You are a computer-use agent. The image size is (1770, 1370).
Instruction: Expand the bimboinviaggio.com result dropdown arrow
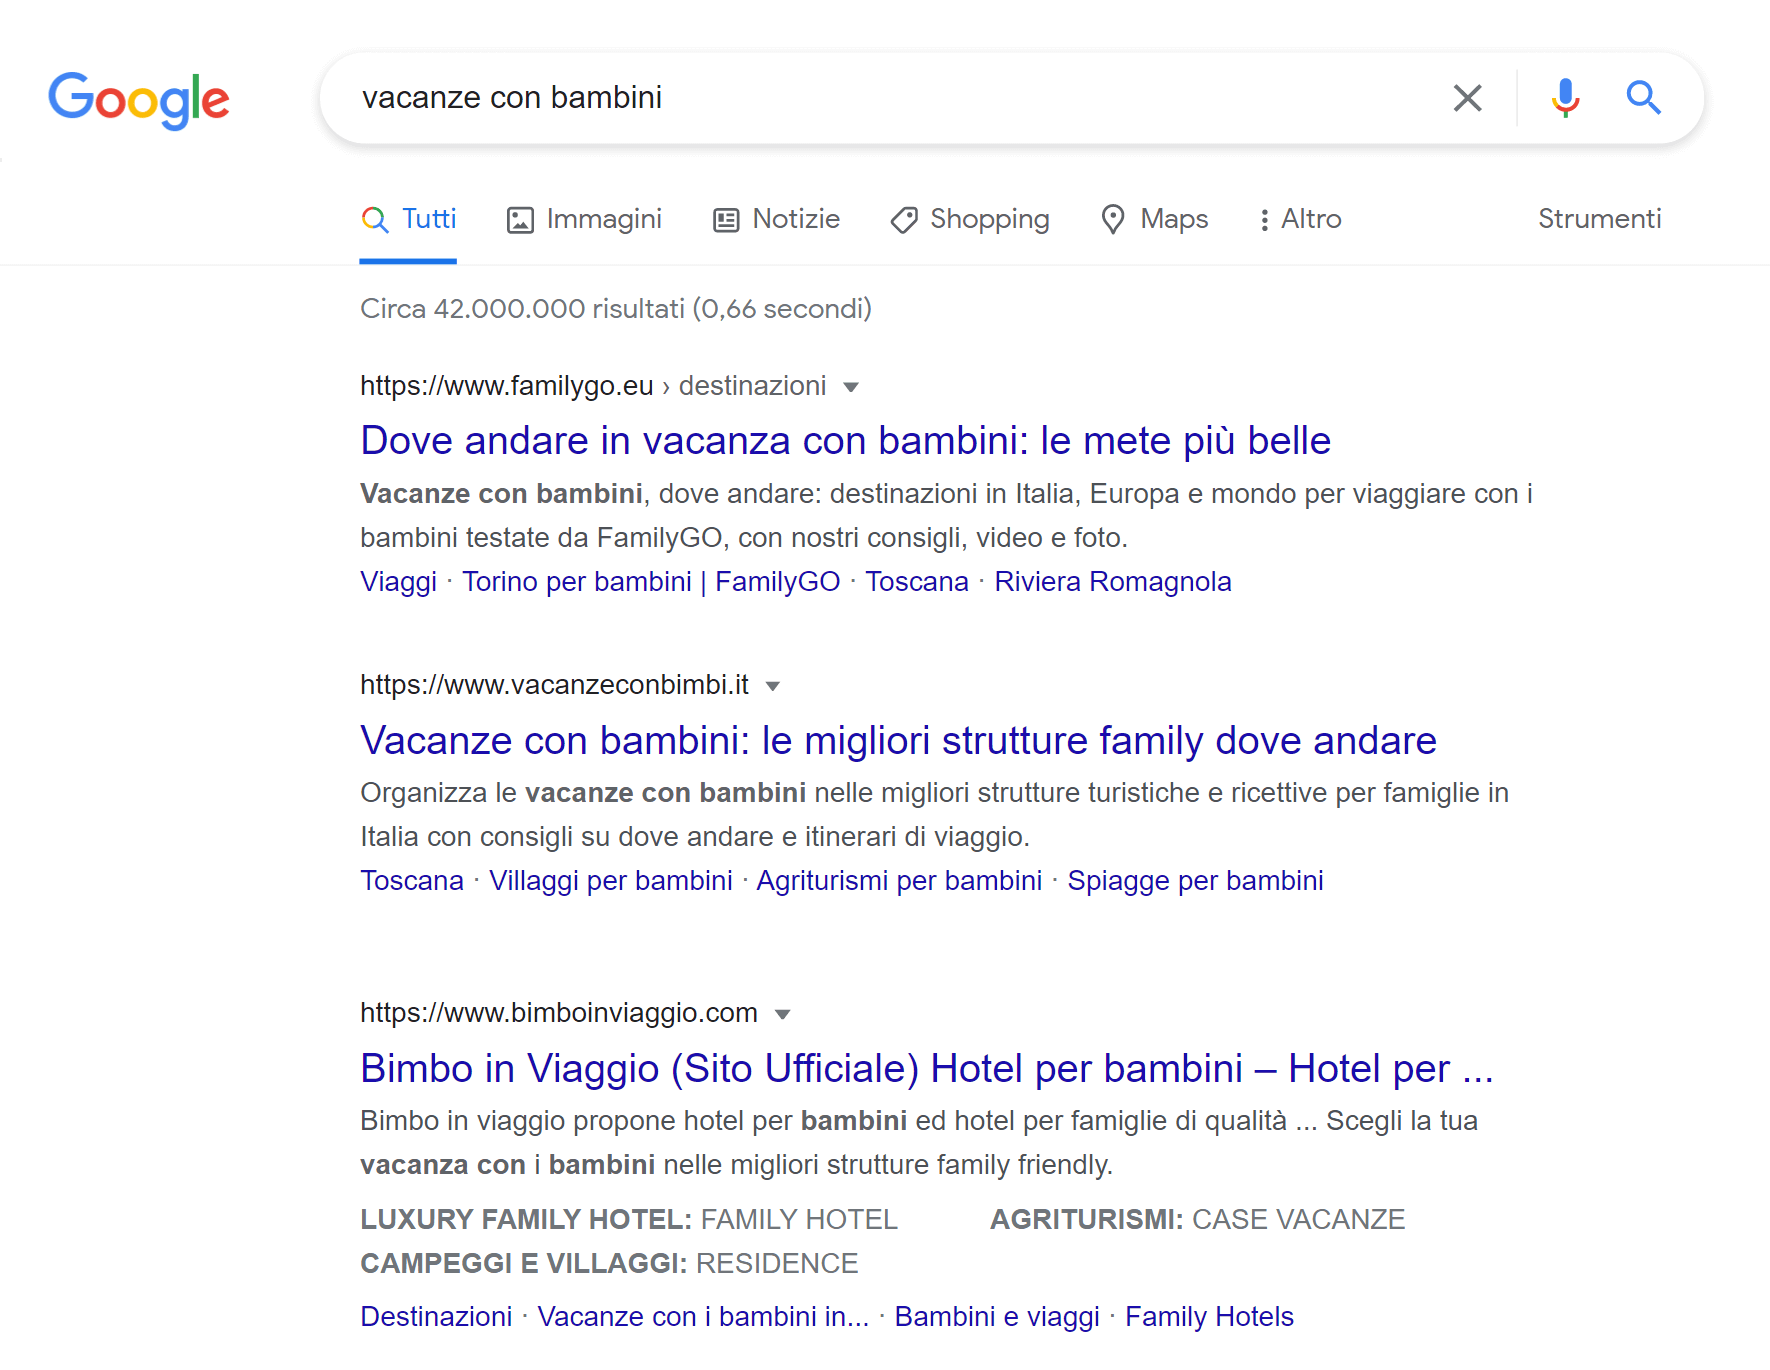point(783,1014)
